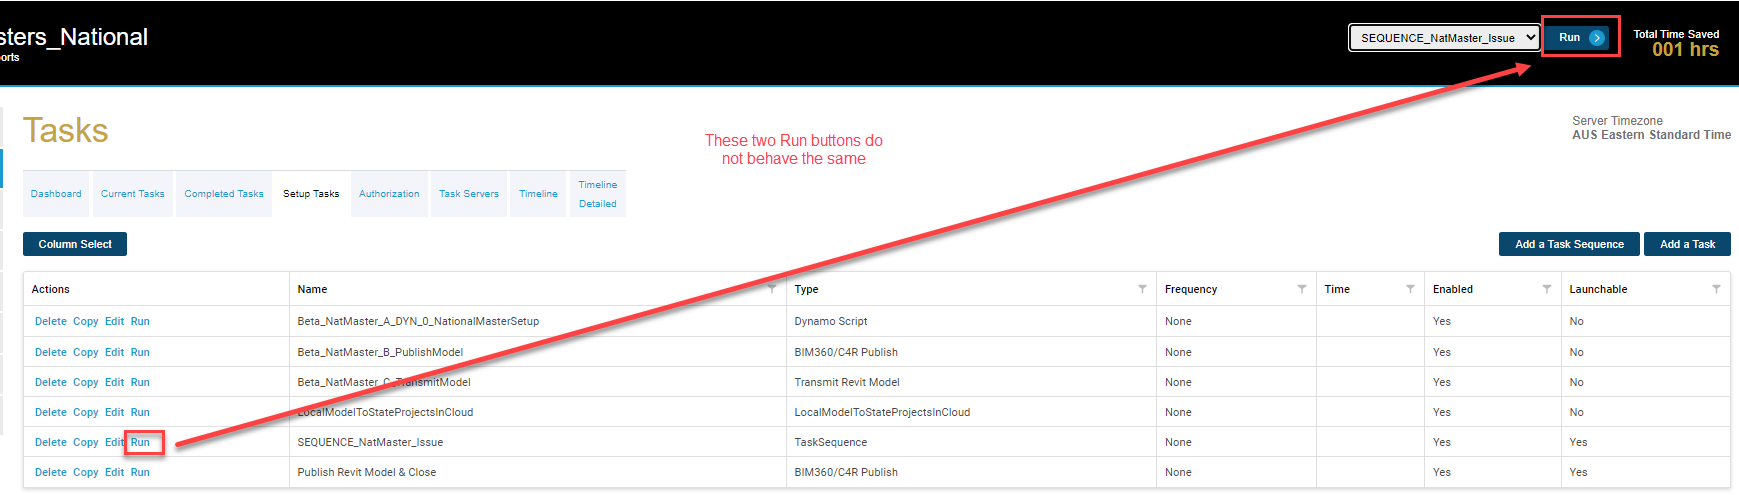Edit the Publish Revit Model & Close task
Viewport: 1739px width, 495px height.
[114, 472]
